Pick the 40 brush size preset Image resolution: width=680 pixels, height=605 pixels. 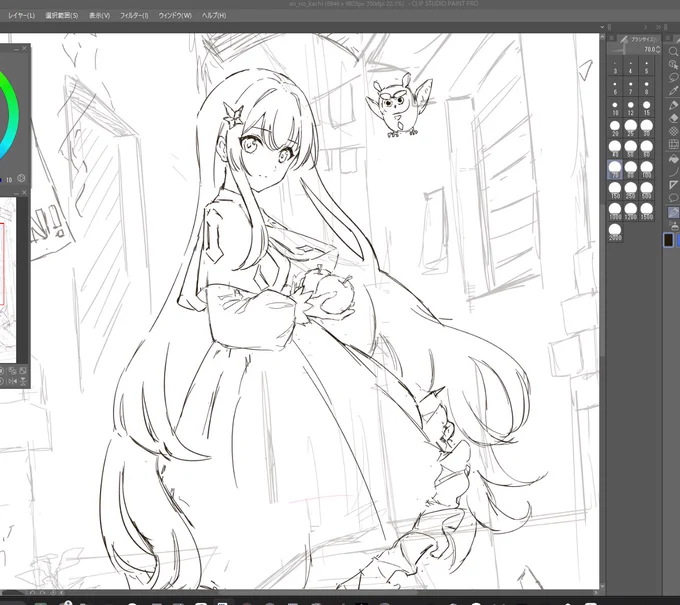pos(615,149)
